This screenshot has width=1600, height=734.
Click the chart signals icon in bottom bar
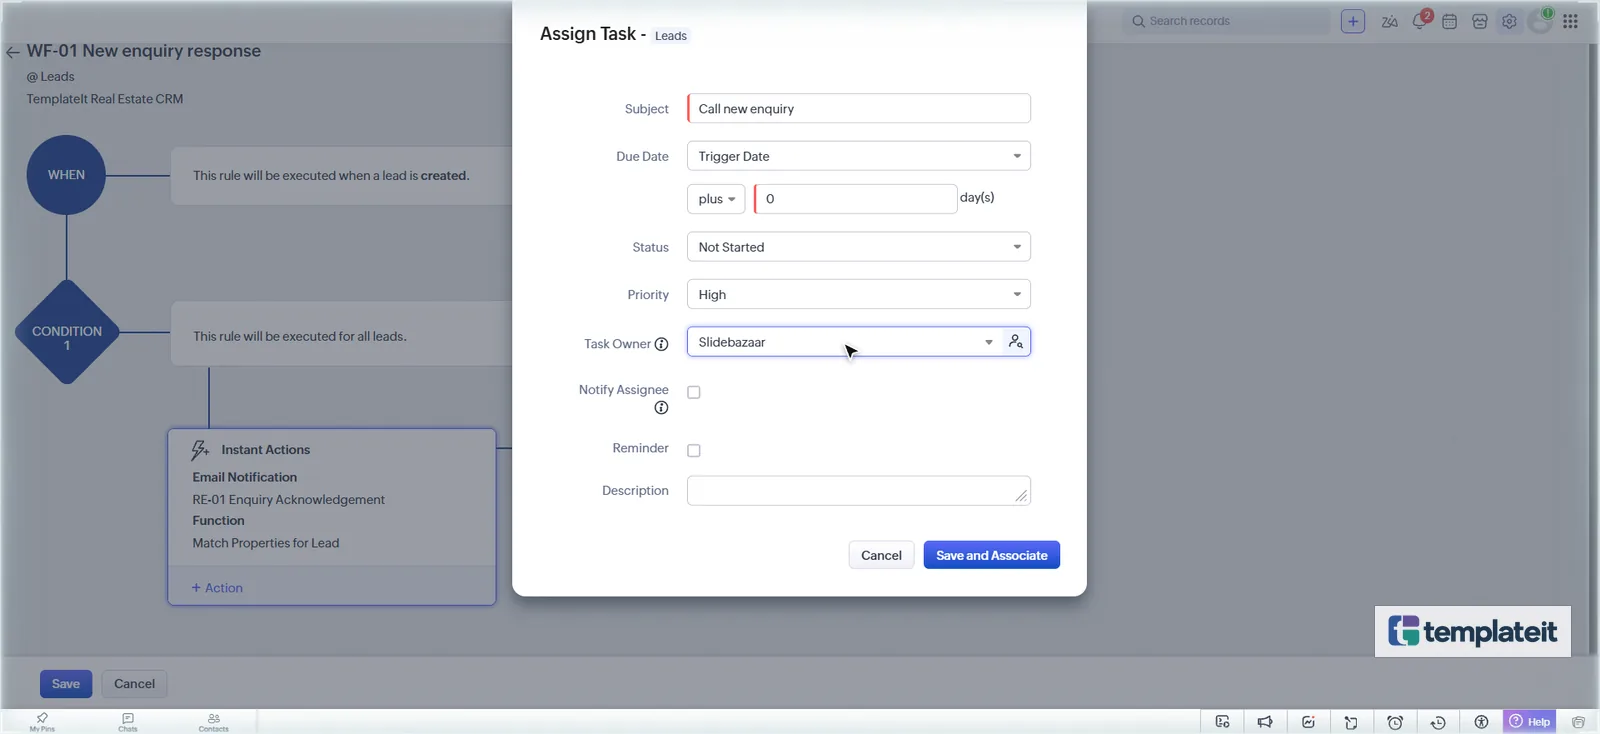click(x=1308, y=722)
